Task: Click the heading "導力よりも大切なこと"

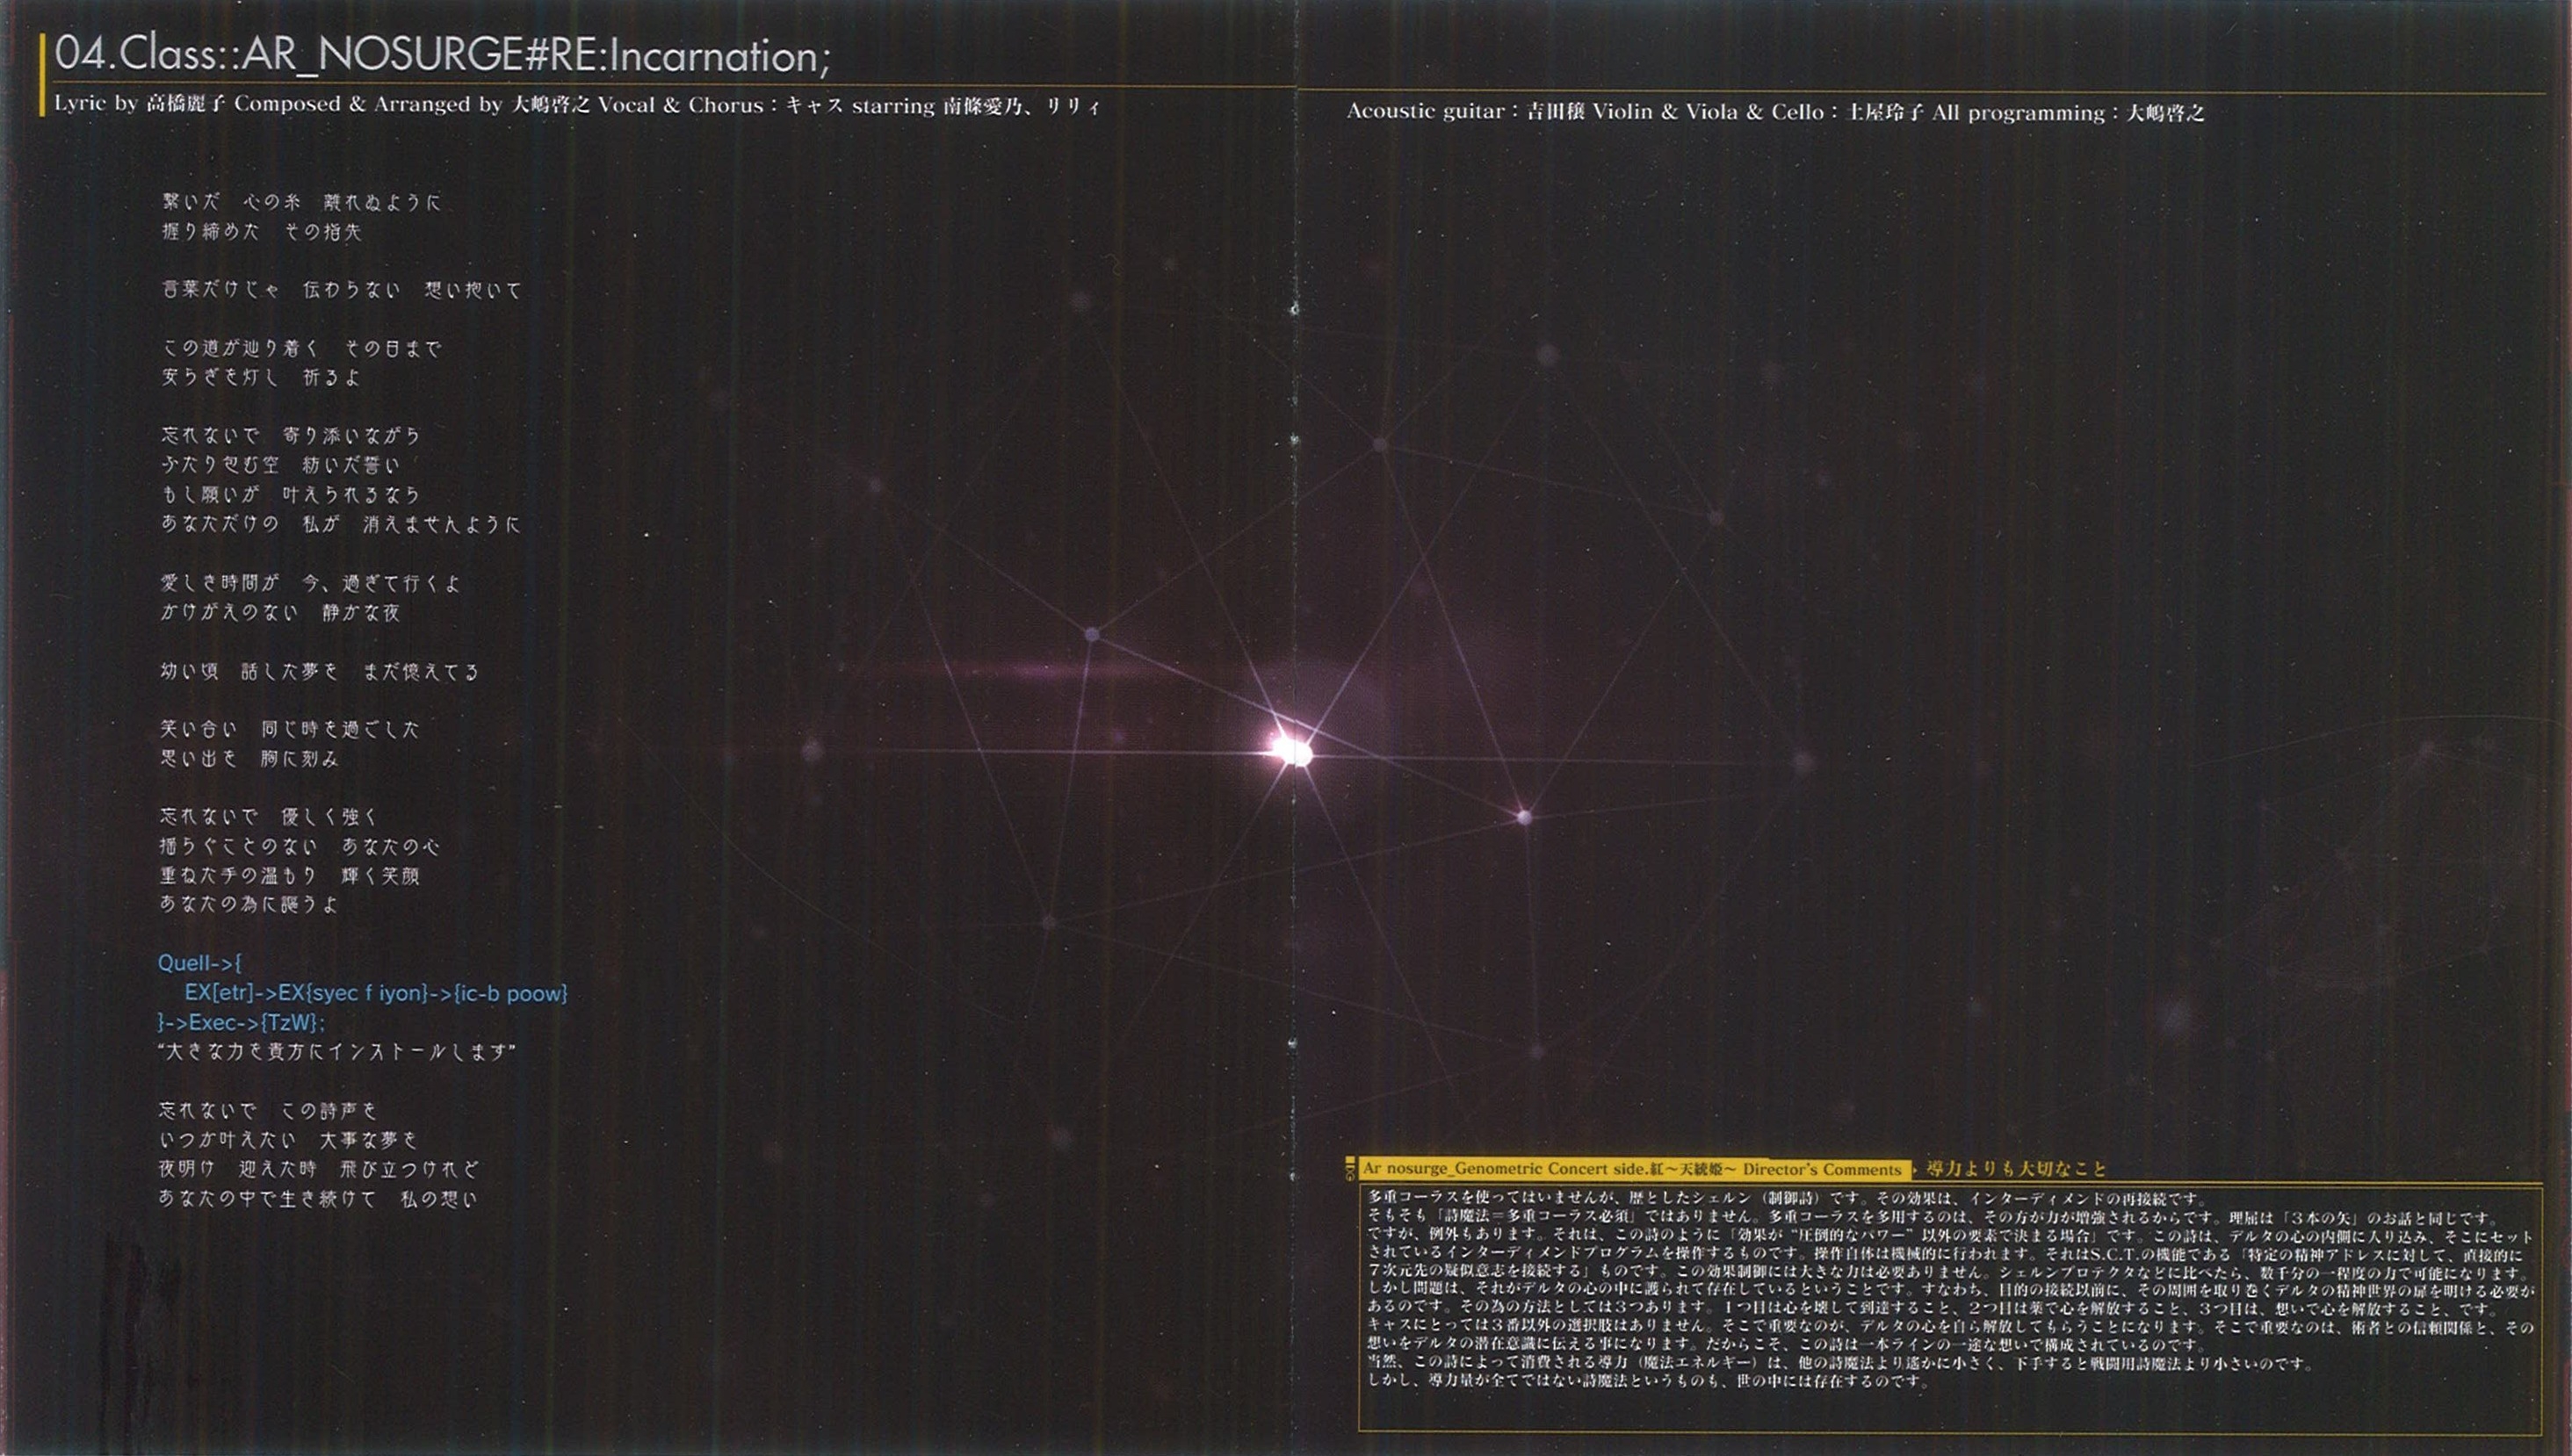Action: coord(2017,1168)
